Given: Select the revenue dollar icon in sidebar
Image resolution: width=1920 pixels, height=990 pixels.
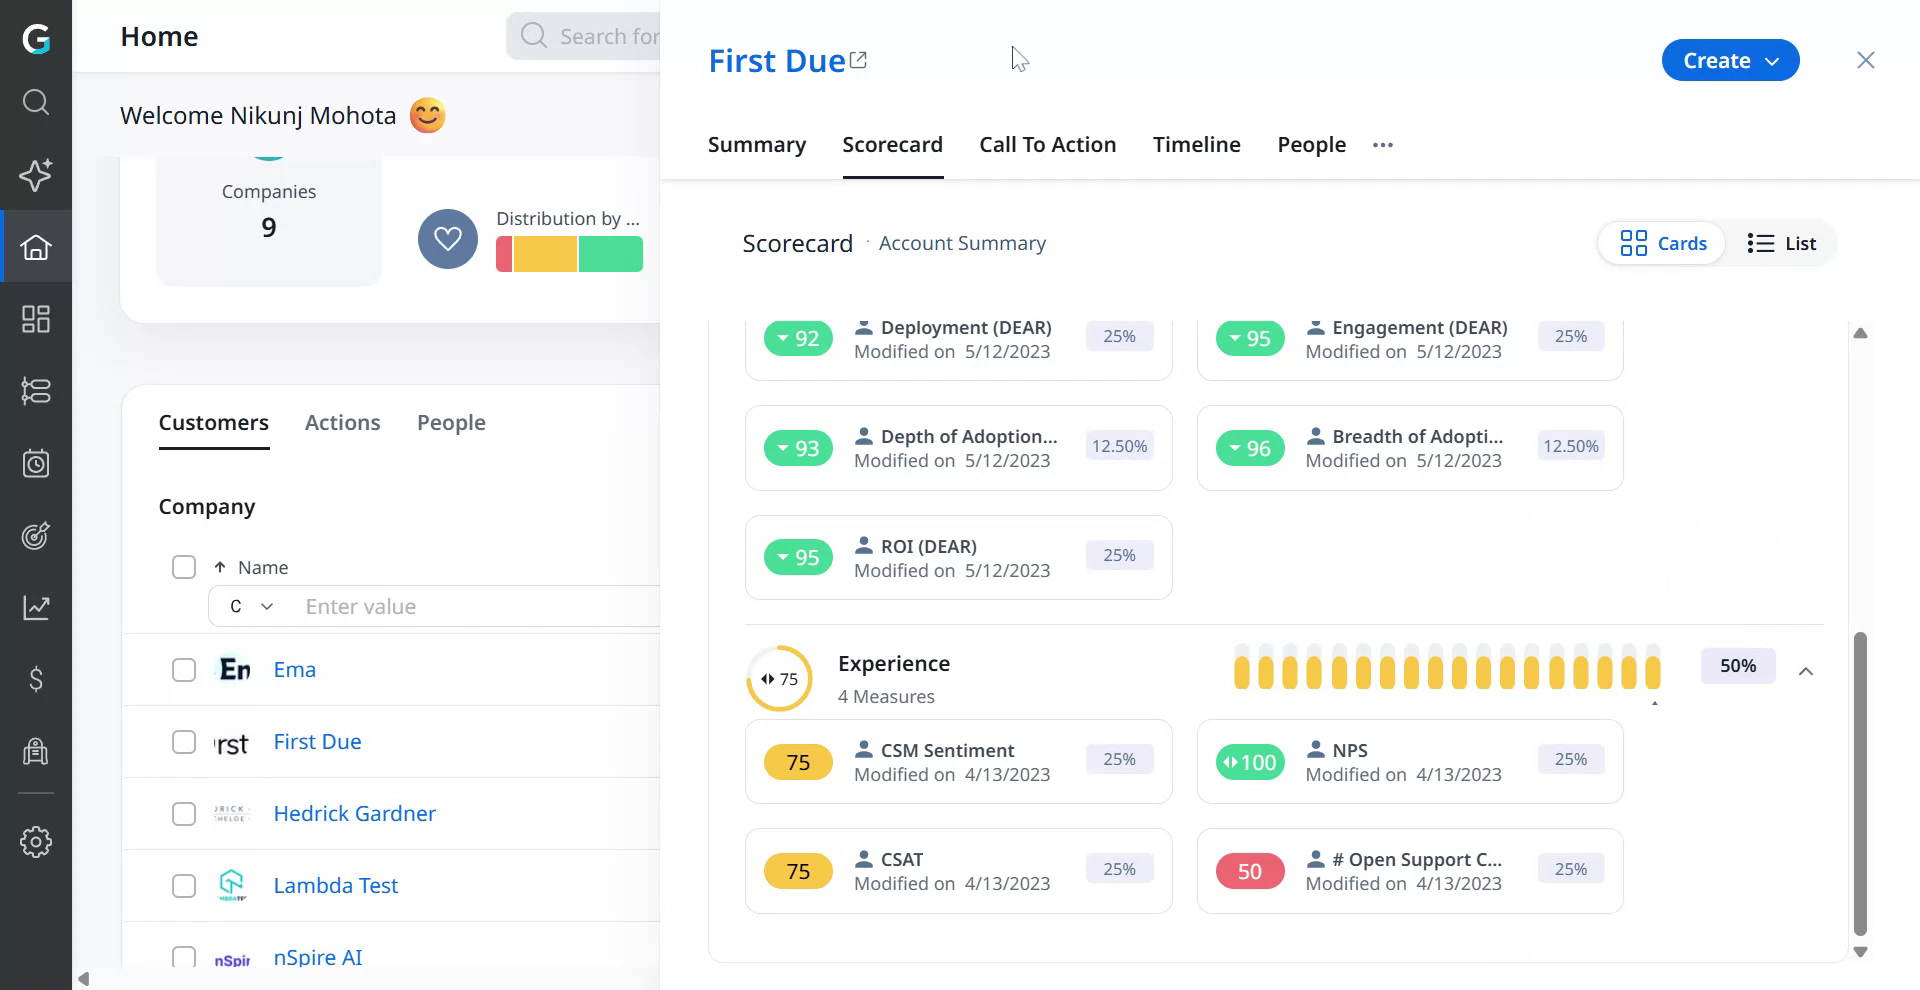Looking at the screenshot, I should (x=36, y=680).
